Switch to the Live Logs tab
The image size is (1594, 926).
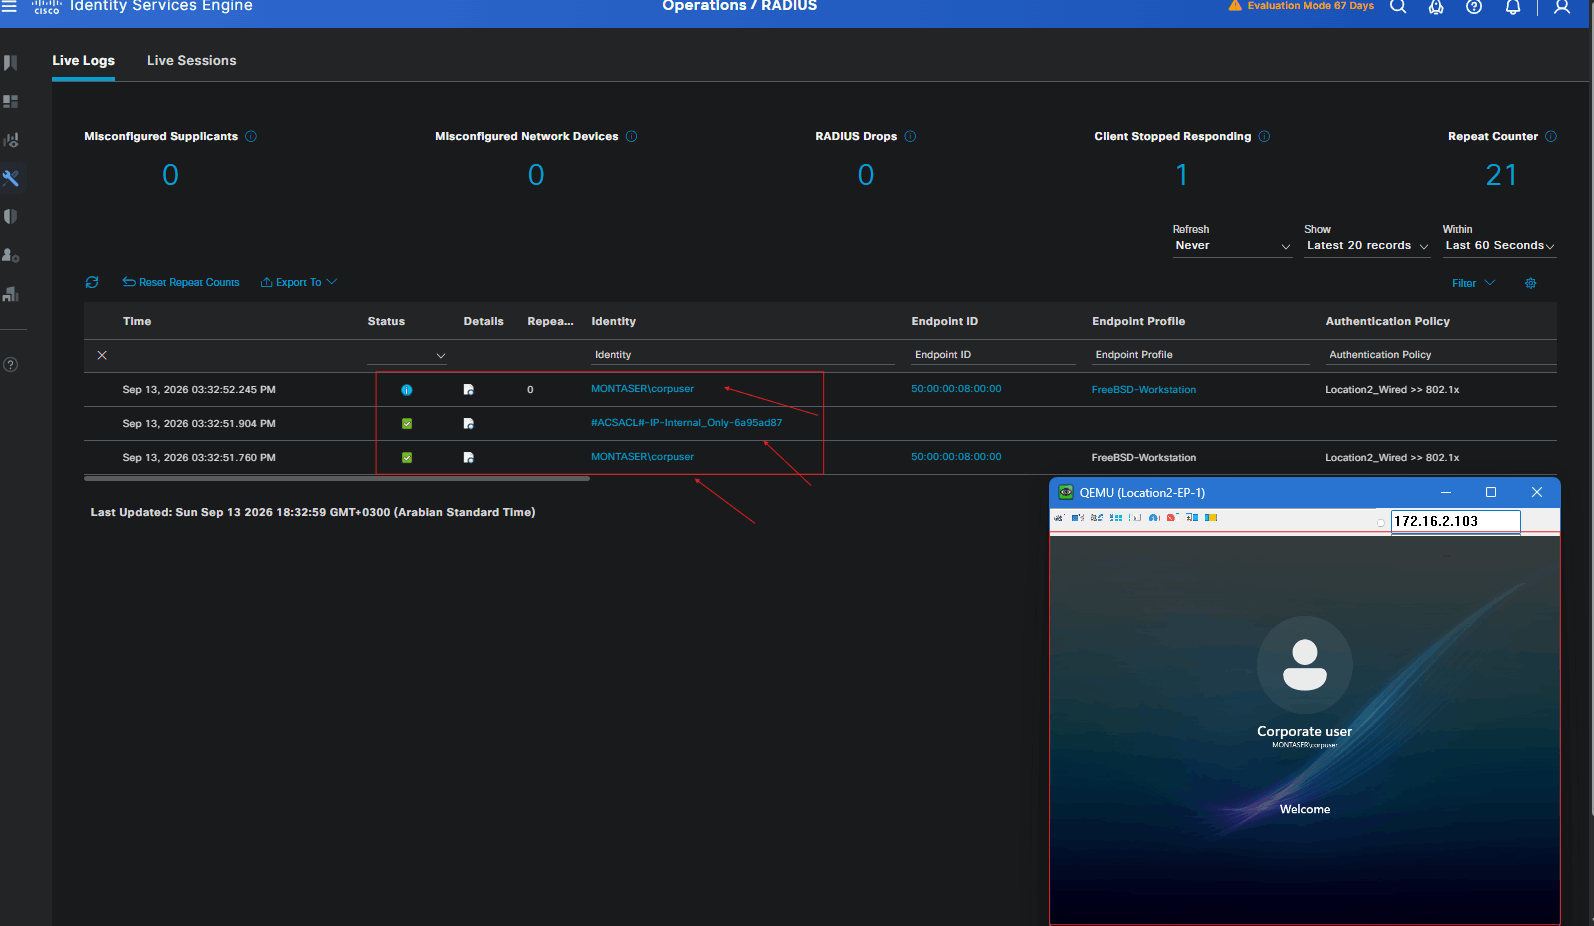(x=84, y=61)
